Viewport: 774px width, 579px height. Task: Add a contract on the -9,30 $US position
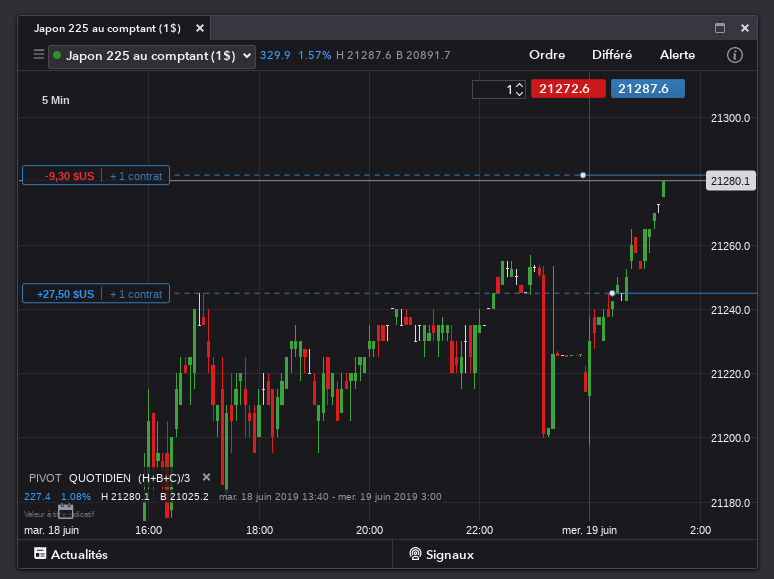[x=136, y=176]
